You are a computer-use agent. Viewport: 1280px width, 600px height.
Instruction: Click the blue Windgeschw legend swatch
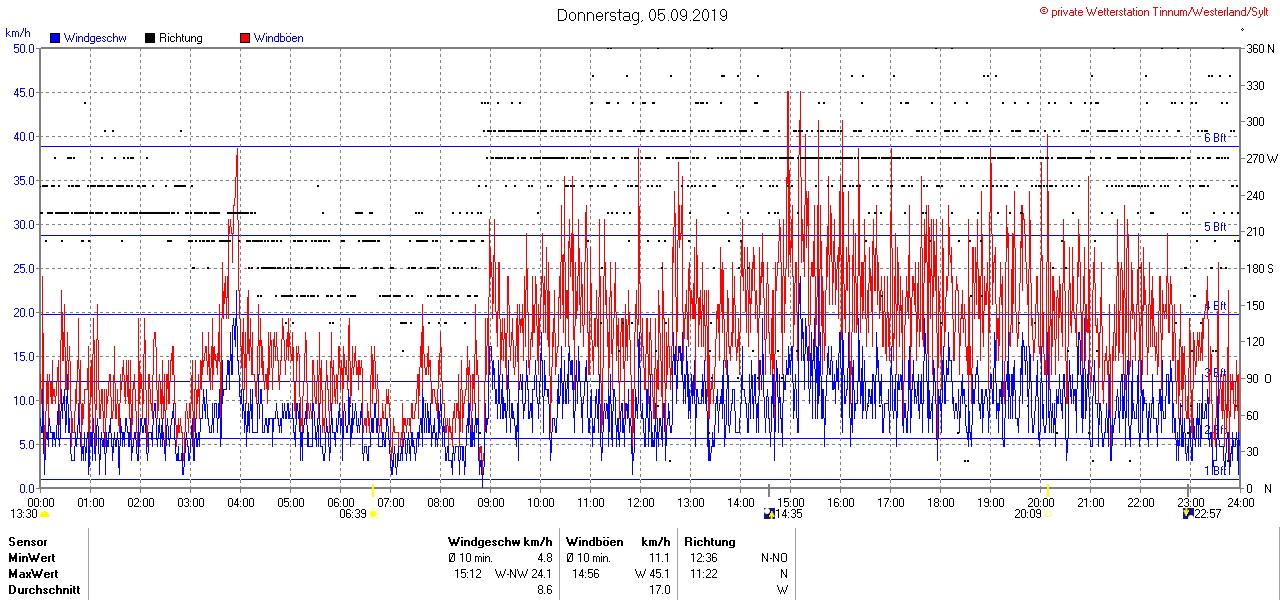[55, 38]
